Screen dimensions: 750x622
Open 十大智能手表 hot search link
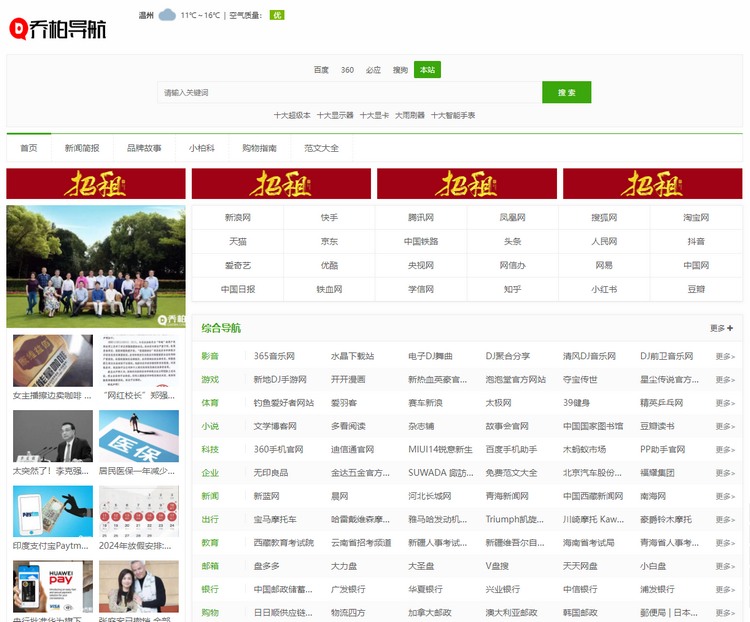point(453,115)
